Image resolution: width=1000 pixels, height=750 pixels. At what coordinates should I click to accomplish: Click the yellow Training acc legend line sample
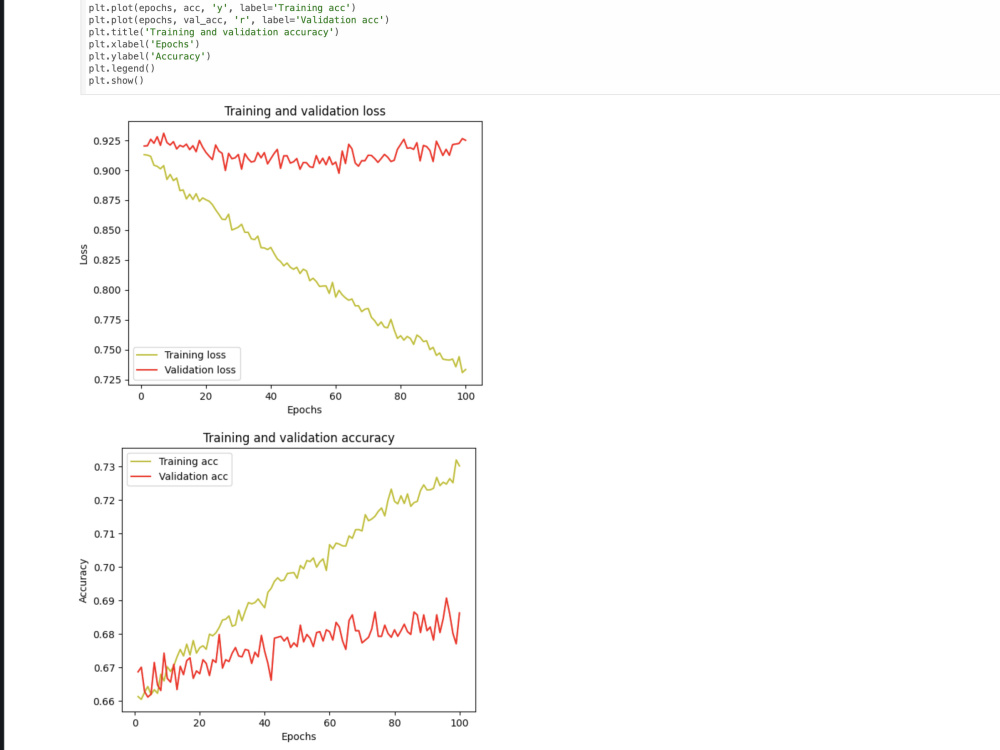tap(140, 461)
